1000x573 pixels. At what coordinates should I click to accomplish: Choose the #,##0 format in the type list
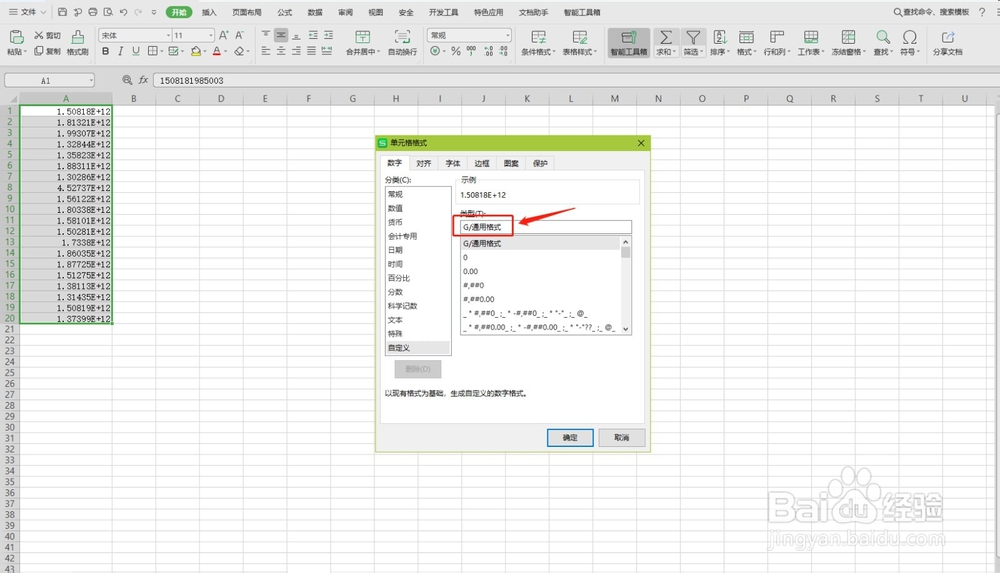click(x=540, y=285)
